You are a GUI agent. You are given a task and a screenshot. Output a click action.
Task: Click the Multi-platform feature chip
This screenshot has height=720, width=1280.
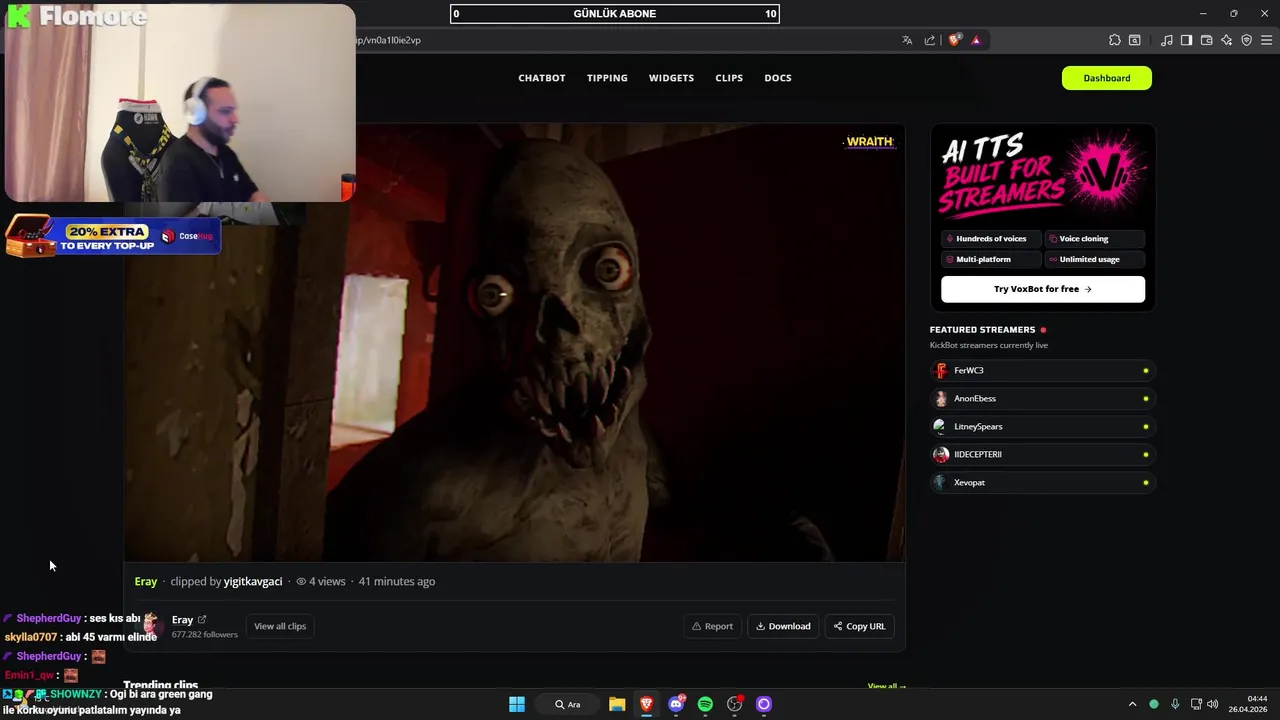click(991, 259)
